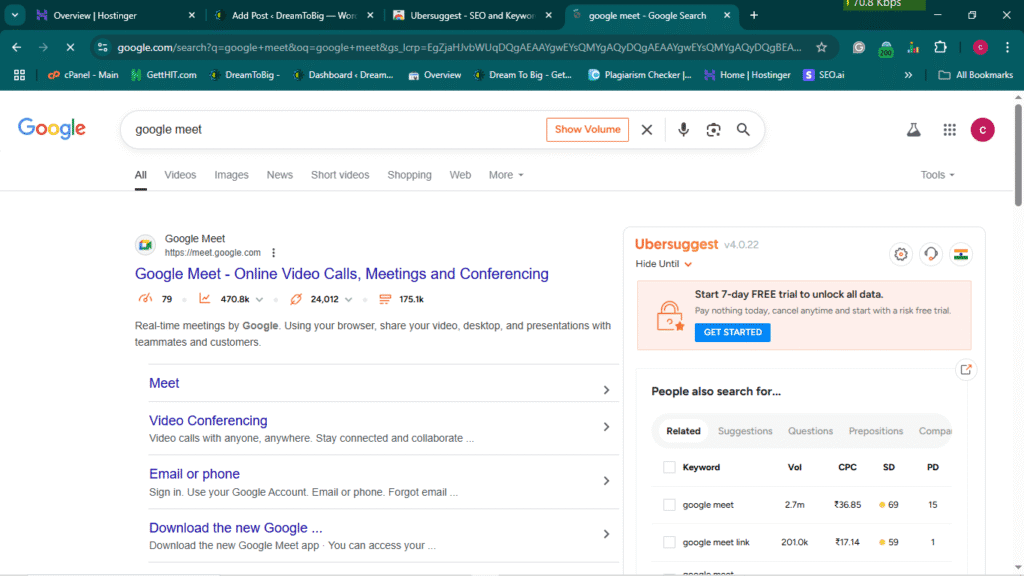Open the Google Meet result title link
Screen dimensions: 1024x576
pyautogui.click(x=341, y=274)
